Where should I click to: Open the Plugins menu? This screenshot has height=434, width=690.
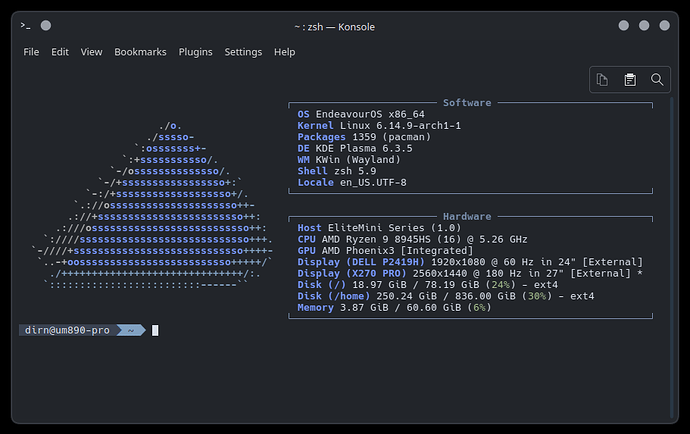pyautogui.click(x=195, y=52)
